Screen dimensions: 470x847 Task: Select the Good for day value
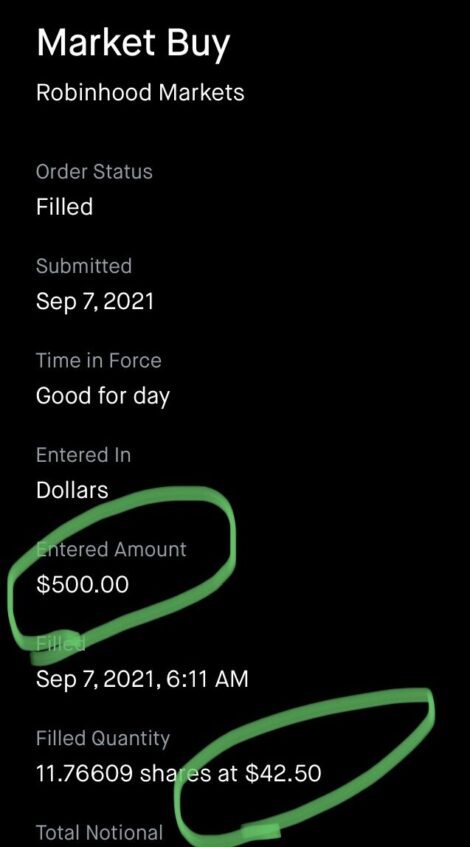(103, 397)
